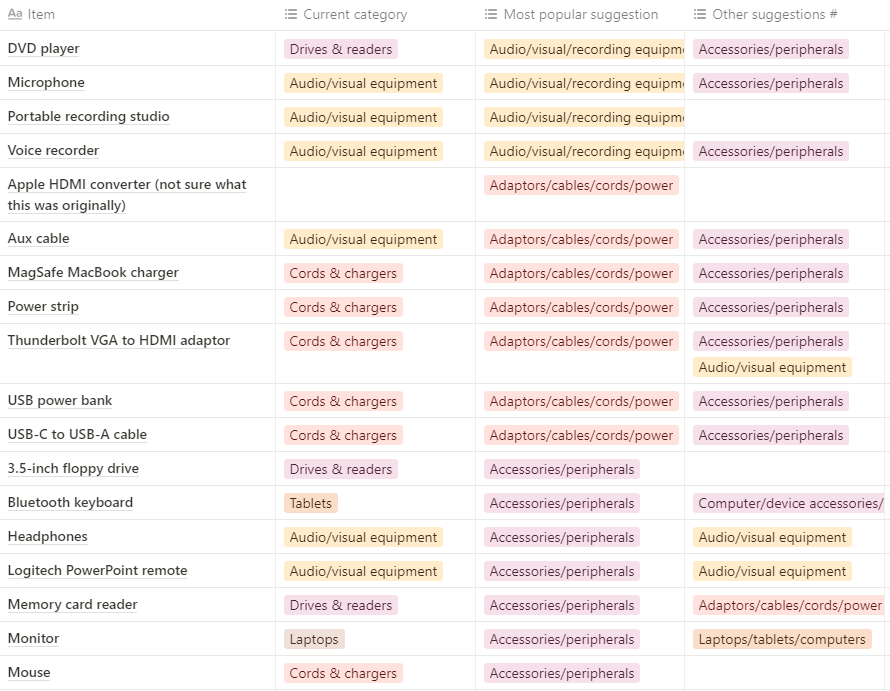Viewport: 890px width, 691px height.
Task: Click the empty Current category cell for Apple HDMI converter
Action: [375, 195]
